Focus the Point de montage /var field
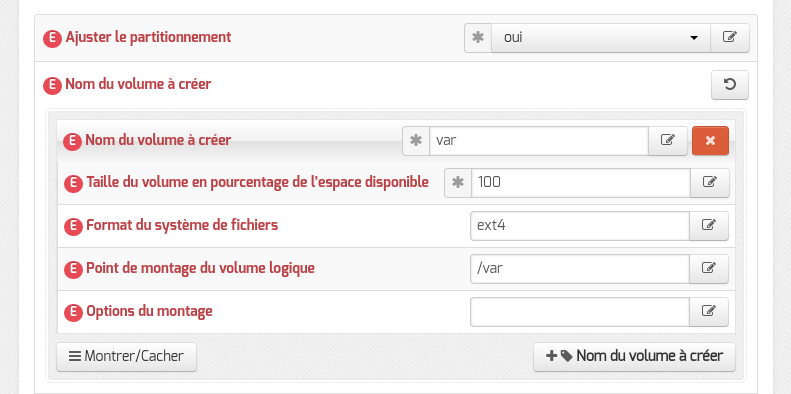 [580, 269]
